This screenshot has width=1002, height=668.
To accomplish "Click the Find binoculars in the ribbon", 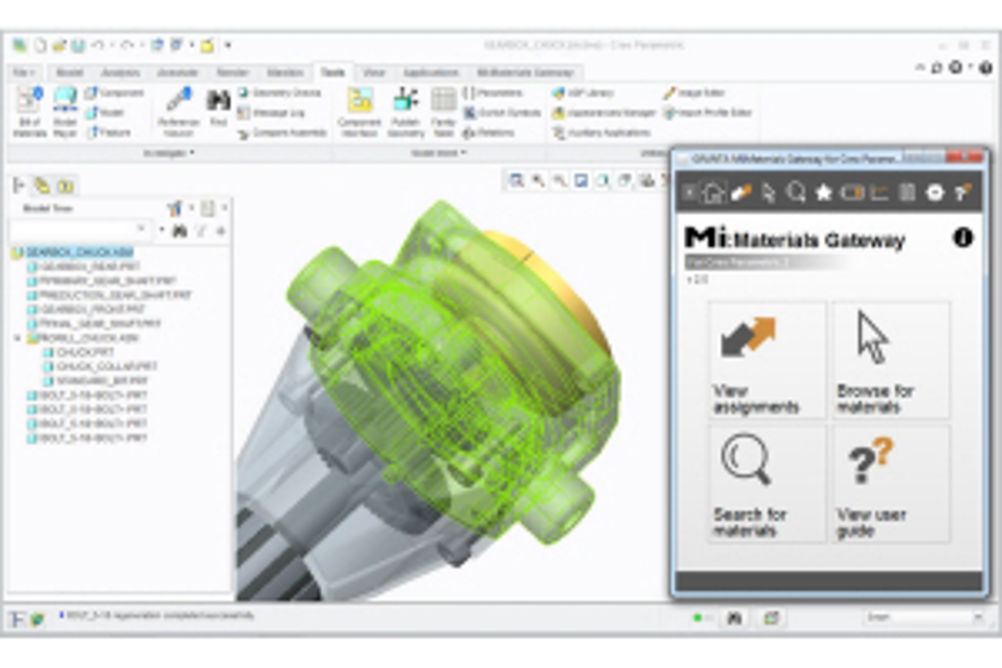I will (x=218, y=107).
